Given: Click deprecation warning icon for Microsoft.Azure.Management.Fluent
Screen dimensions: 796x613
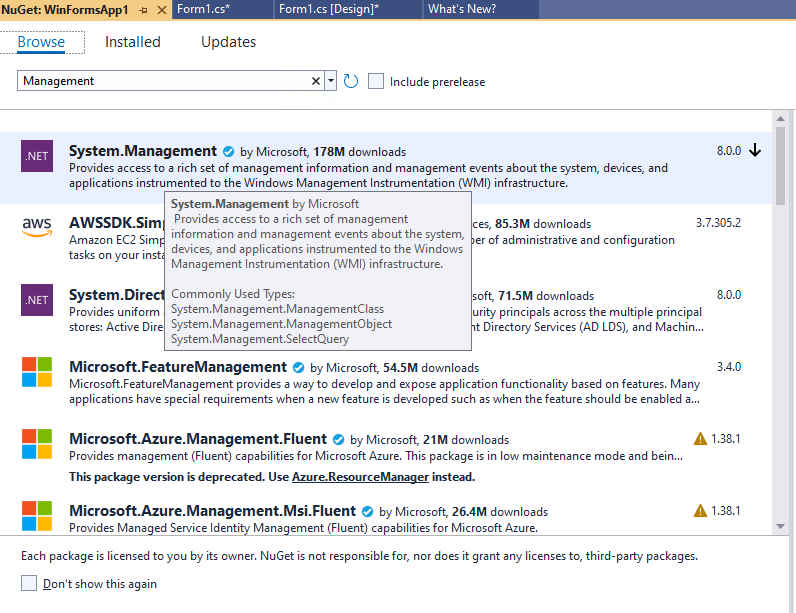Looking at the screenshot, I should click(700, 438).
